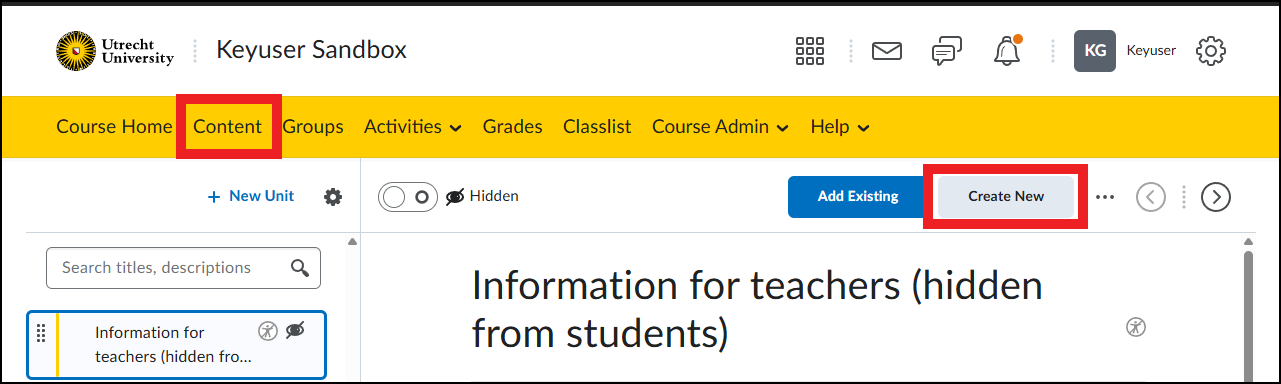The height and width of the screenshot is (384, 1281).
Task: Open the three-dot more options menu
Action: (1104, 197)
